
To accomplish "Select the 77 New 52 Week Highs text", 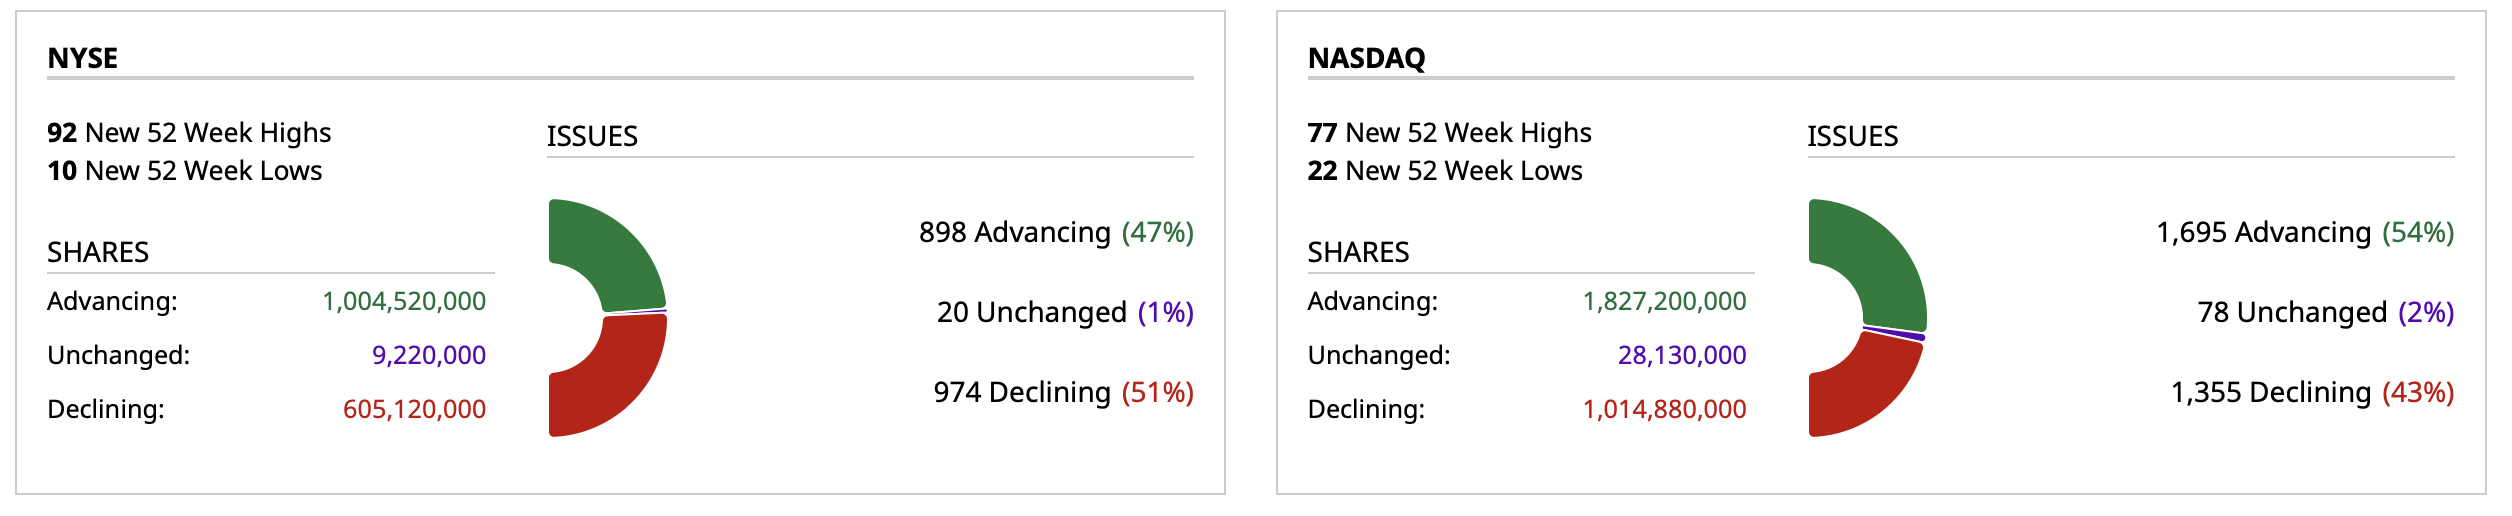I will coord(1449,132).
